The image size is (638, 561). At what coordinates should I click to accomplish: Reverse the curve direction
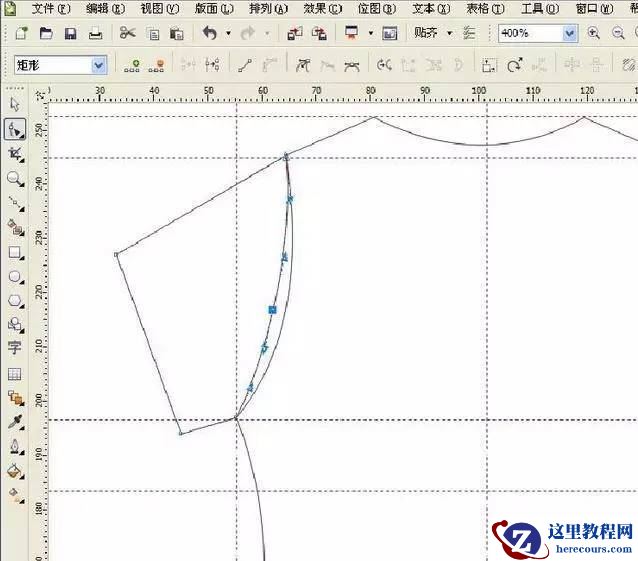[384, 65]
